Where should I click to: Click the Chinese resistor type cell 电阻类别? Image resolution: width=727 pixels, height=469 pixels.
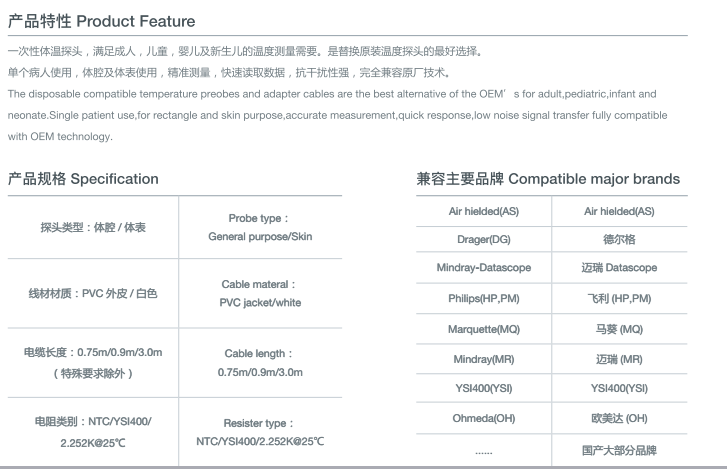pyautogui.click(x=93, y=431)
